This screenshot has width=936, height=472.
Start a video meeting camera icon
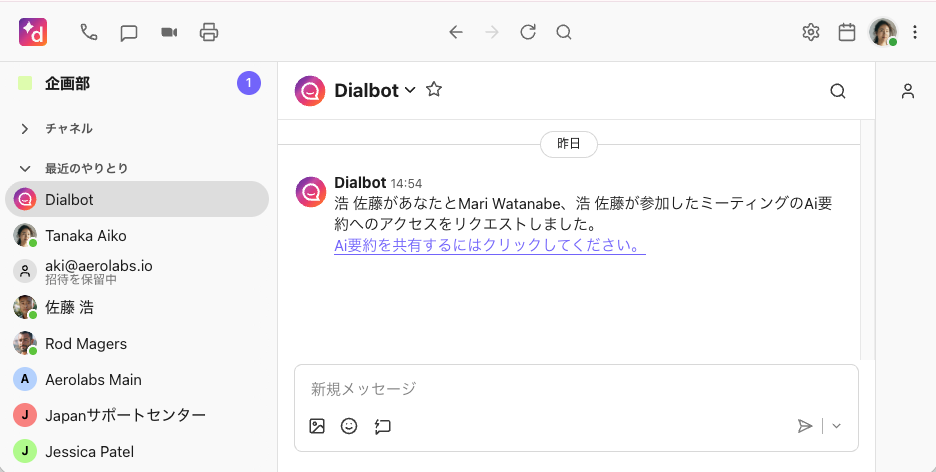(169, 32)
